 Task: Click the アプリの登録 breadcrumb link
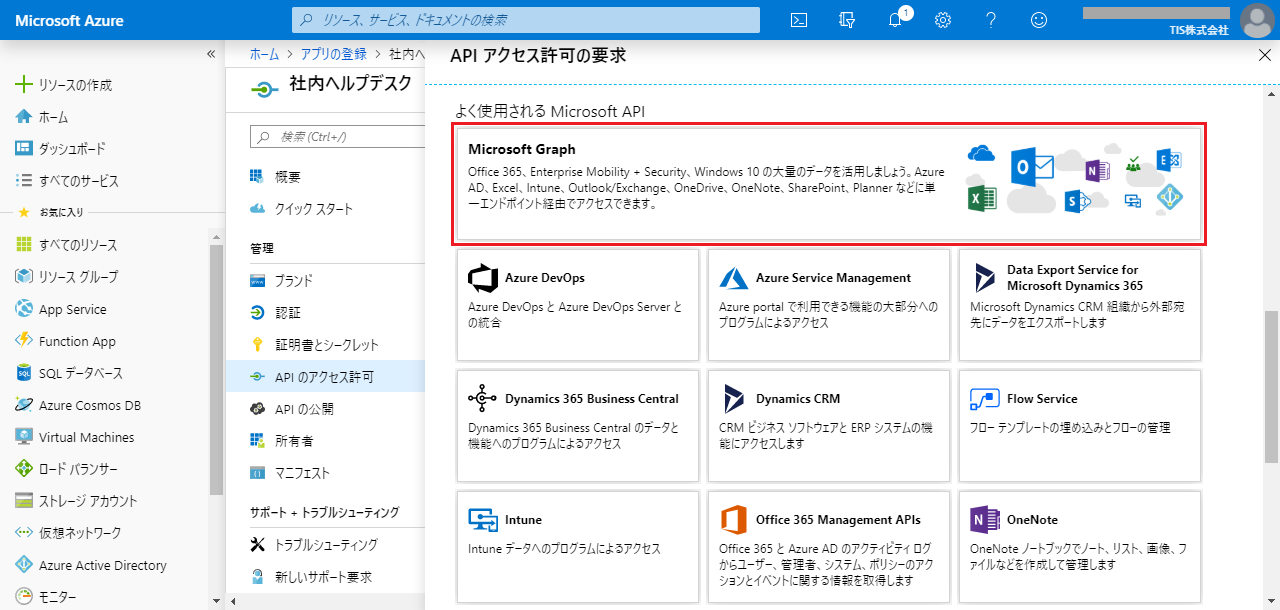pos(333,54)
